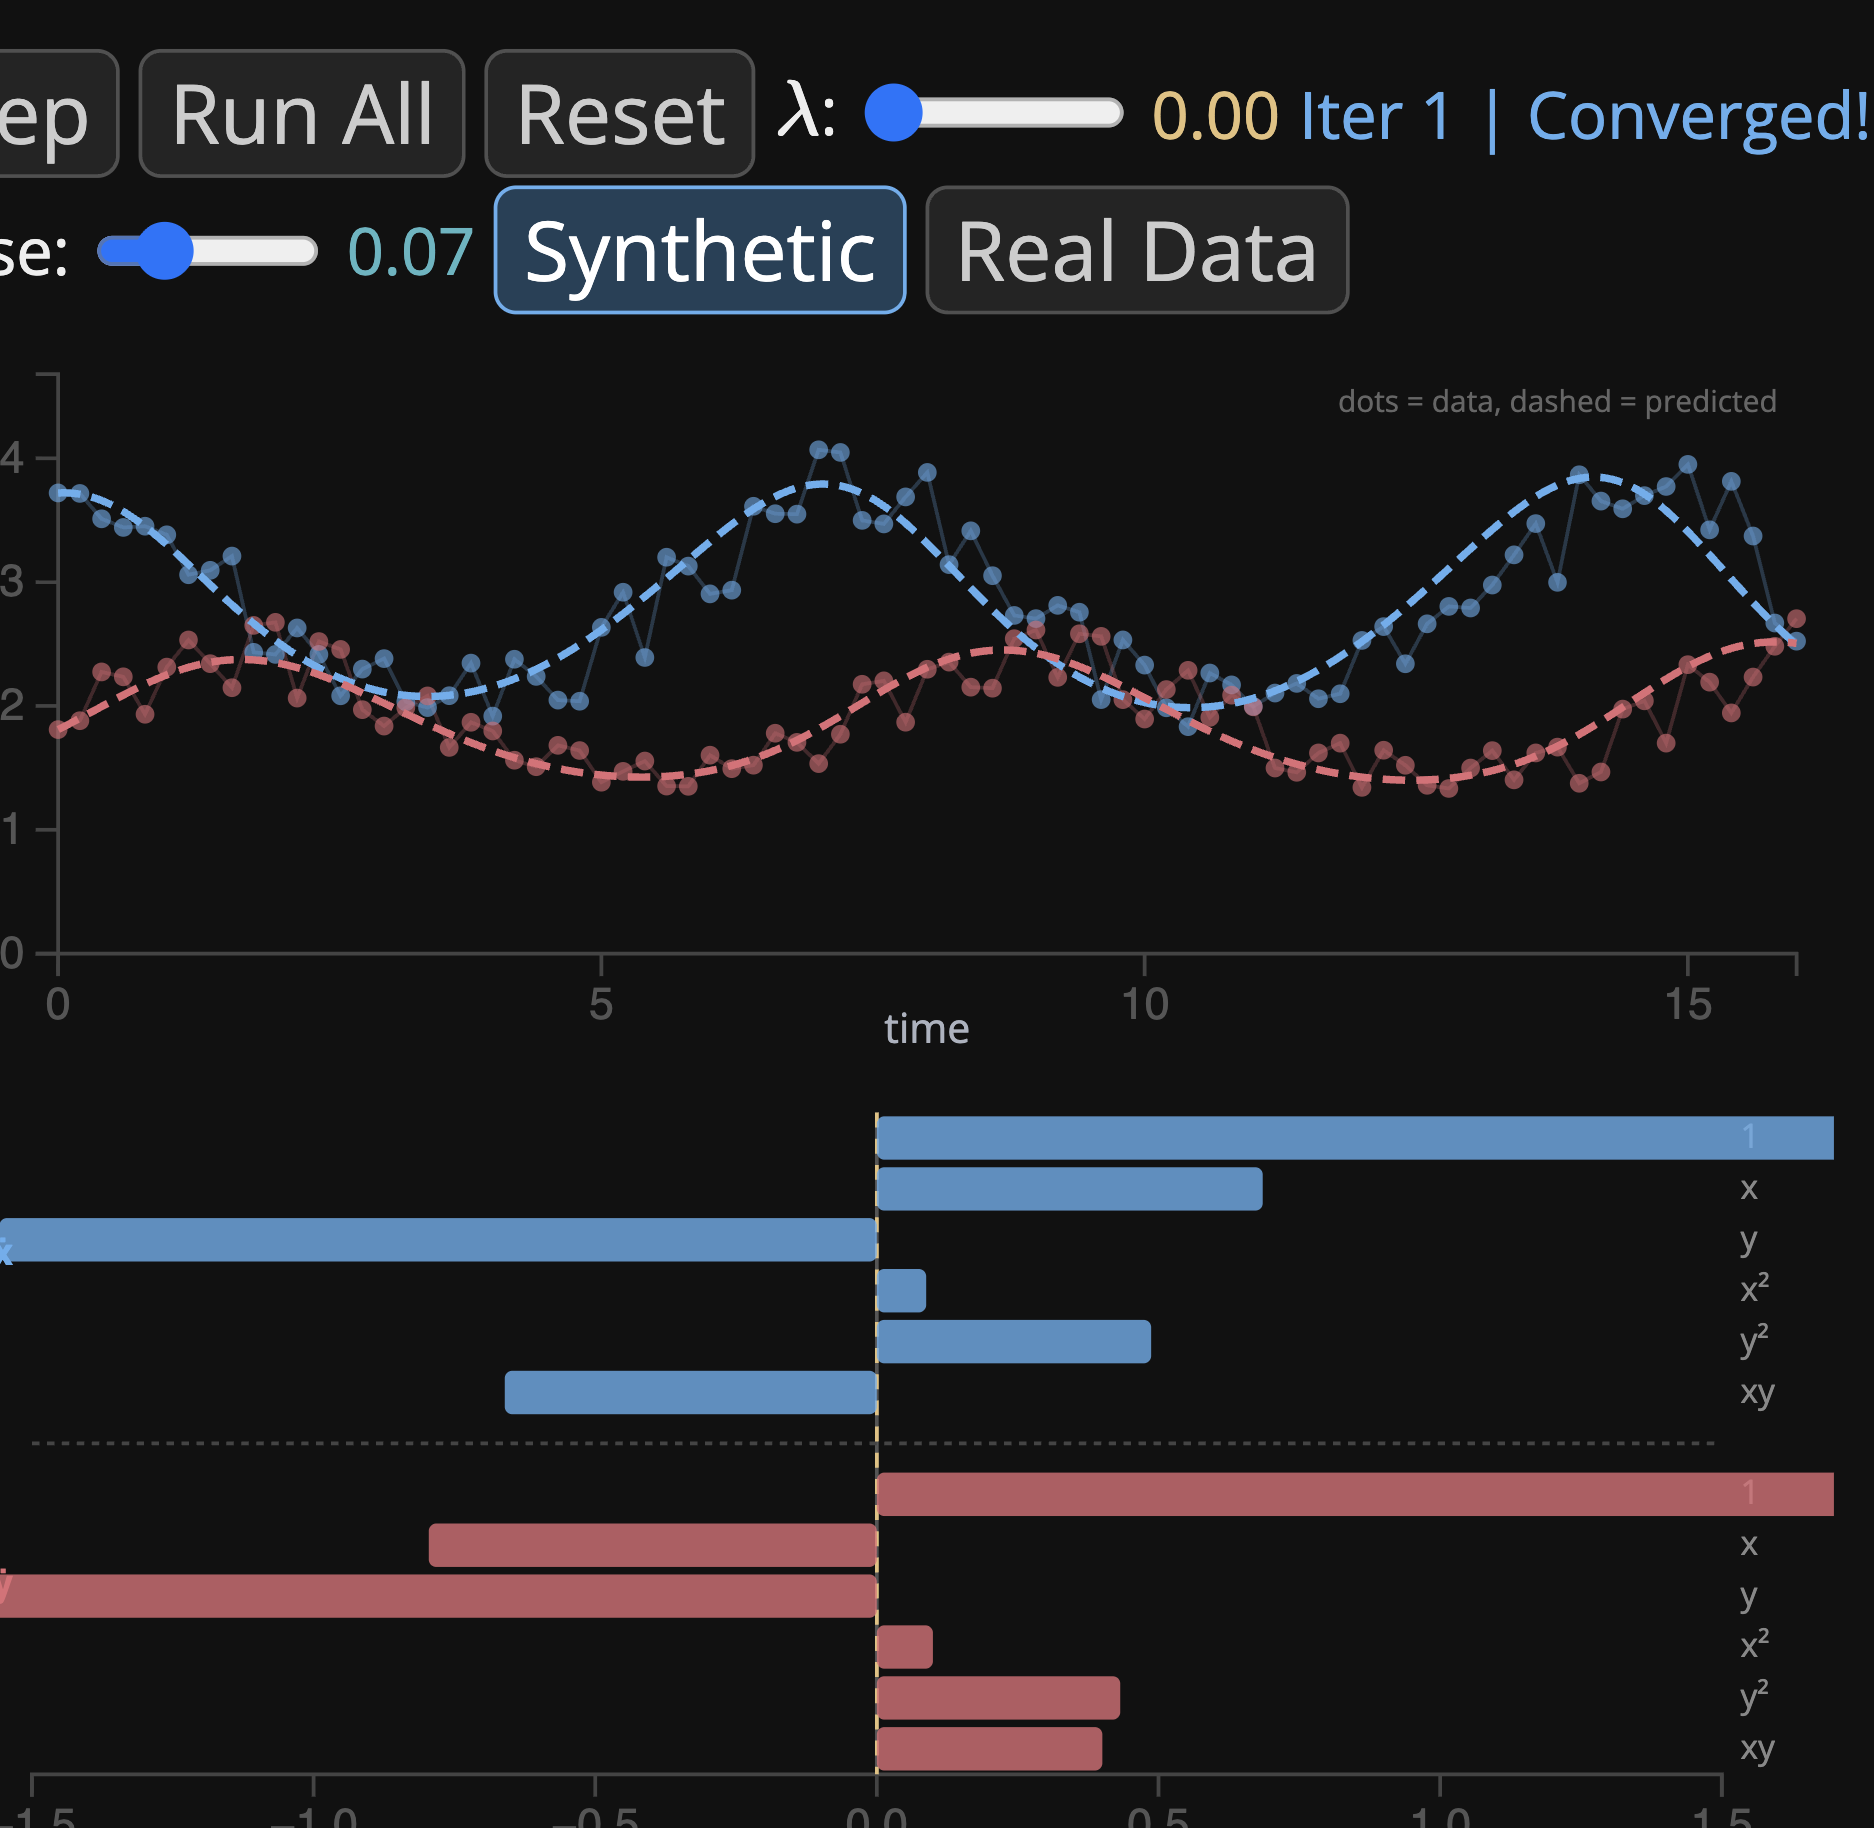This screenshot has height=1828, width=1874.
Task: Click the blue constant term bar
Action: [x=1355, y=1138]
